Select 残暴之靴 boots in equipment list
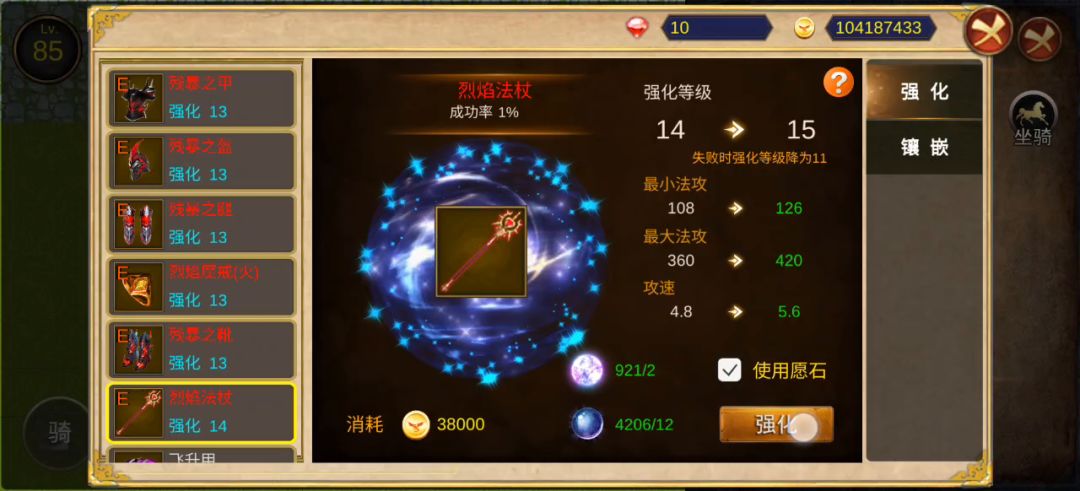The width and height of the screenshot is (1080, 491). (x=202, y=350)
